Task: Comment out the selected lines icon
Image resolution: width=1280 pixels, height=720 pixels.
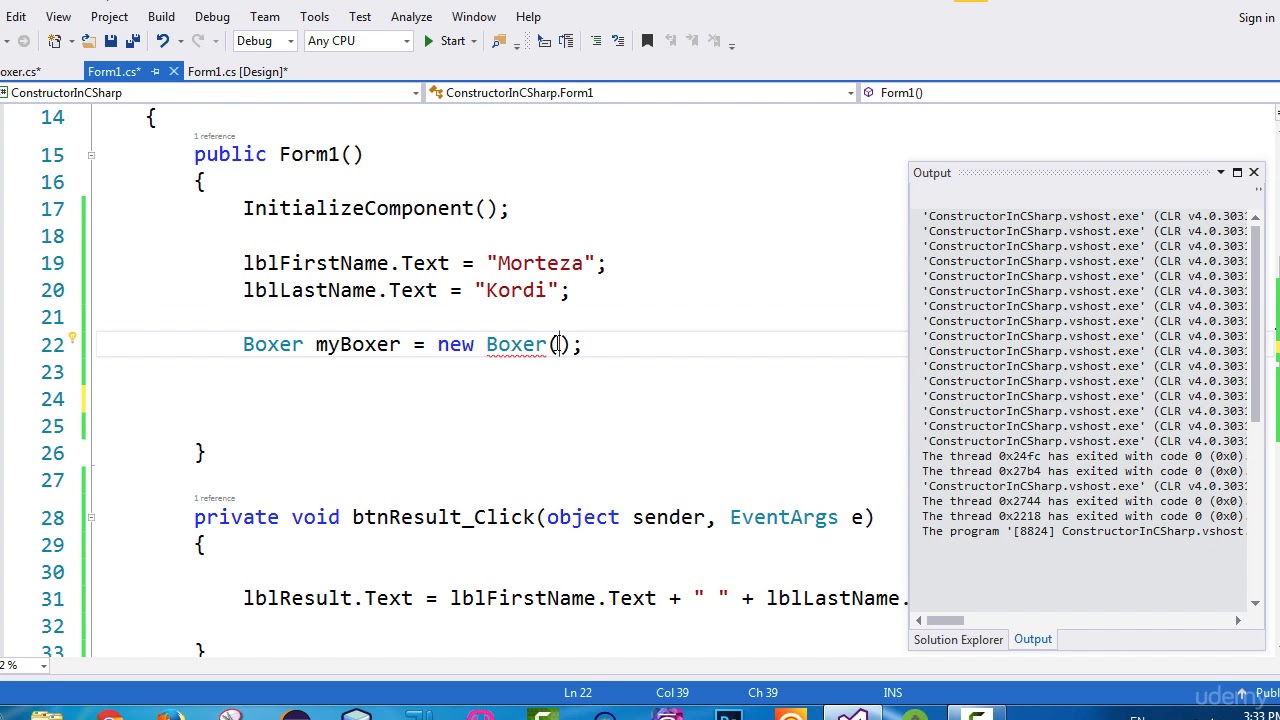Action: click(596, 41)
